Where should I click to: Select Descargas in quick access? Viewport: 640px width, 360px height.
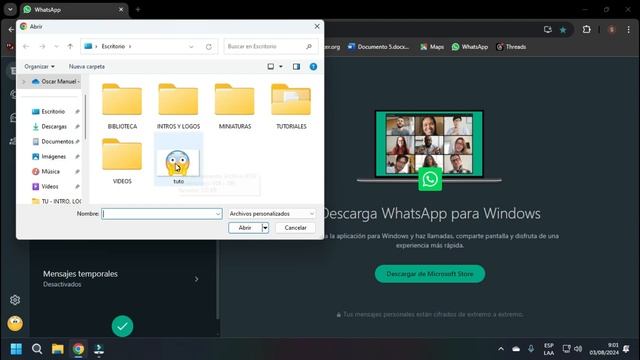[x=53, y=127]
